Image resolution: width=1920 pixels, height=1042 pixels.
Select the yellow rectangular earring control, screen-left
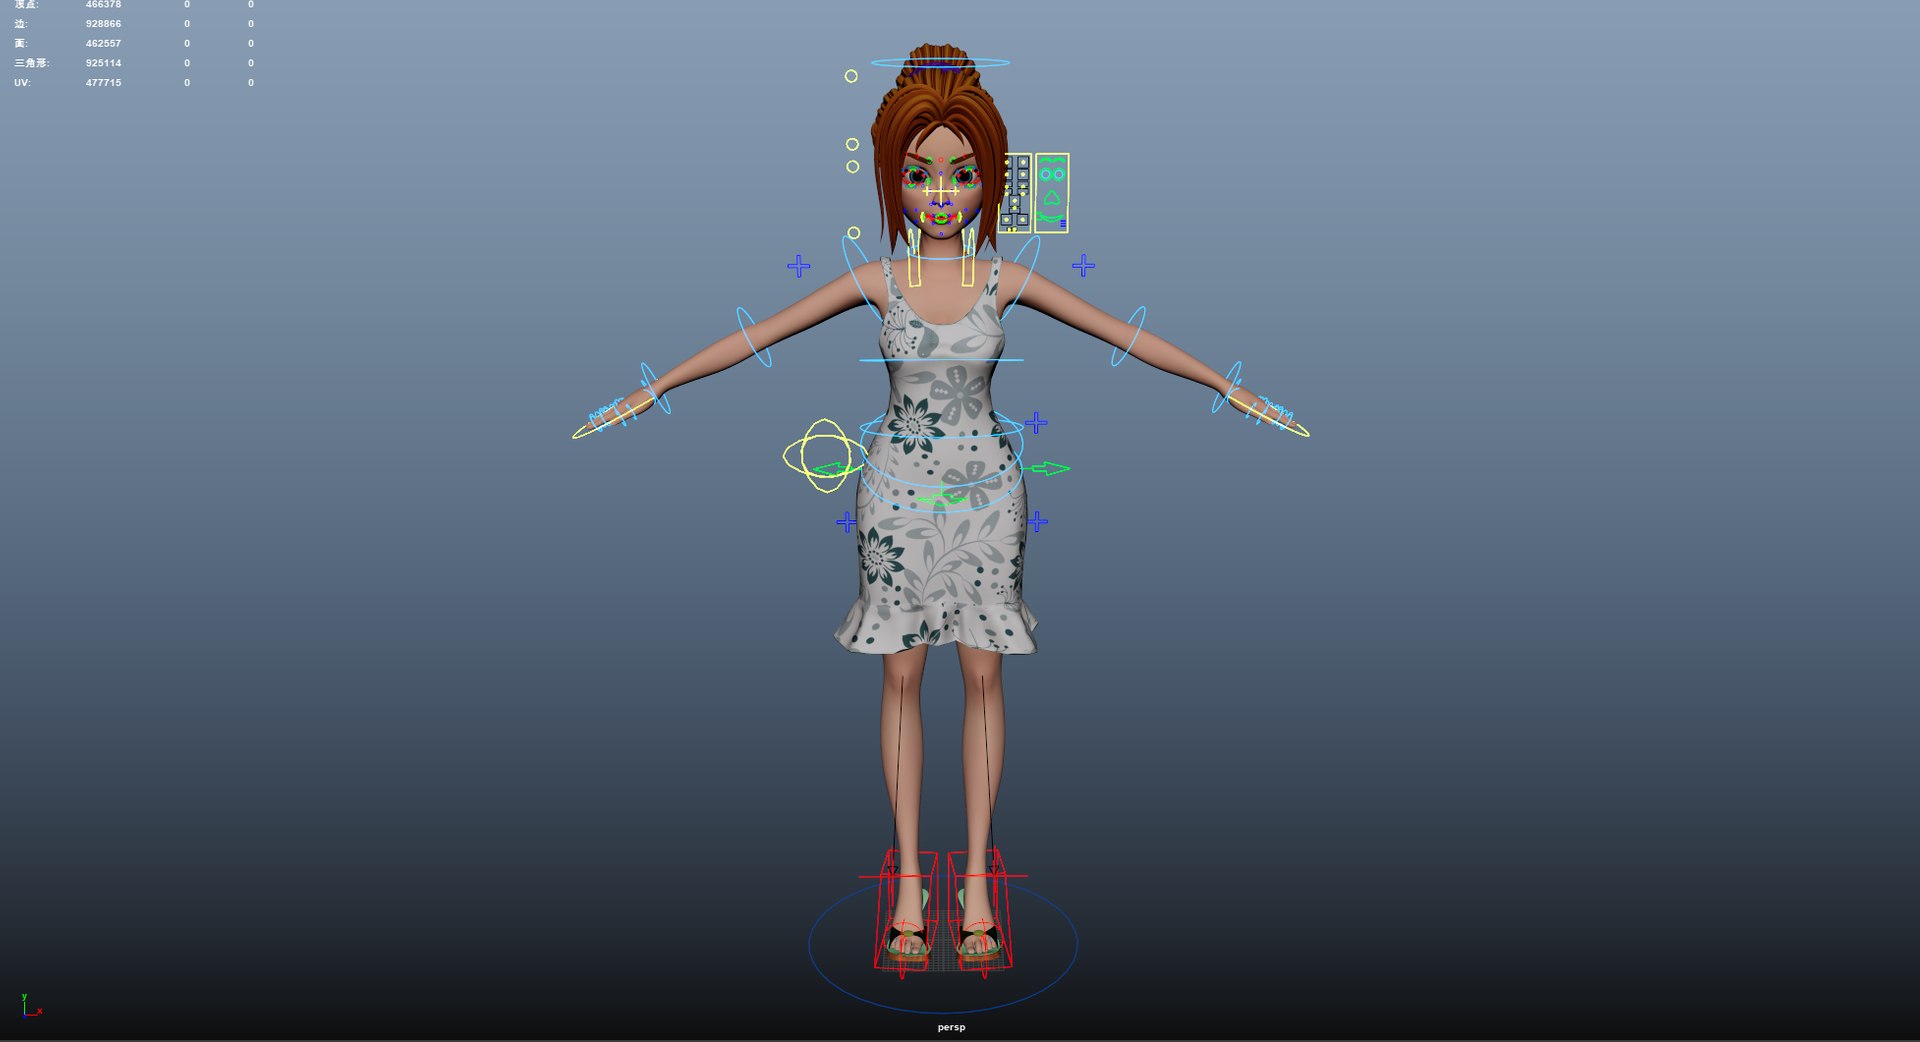(914, 258)
